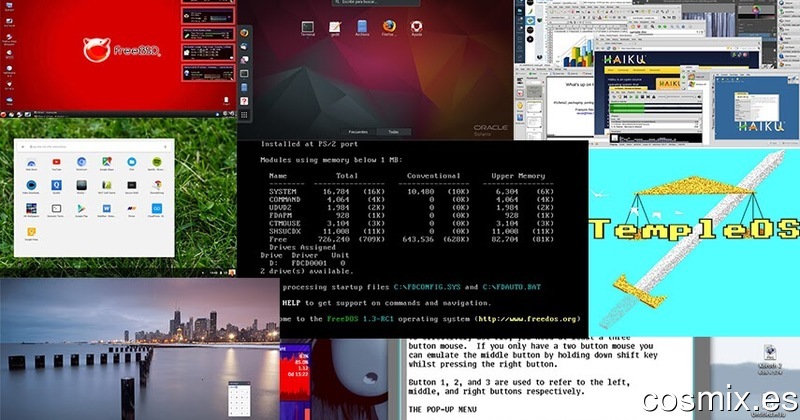Click the 'CTMOUSE' row name in the FreeDOS memory table
Viewport: 800px width, 420px height.
click(285, 224)
